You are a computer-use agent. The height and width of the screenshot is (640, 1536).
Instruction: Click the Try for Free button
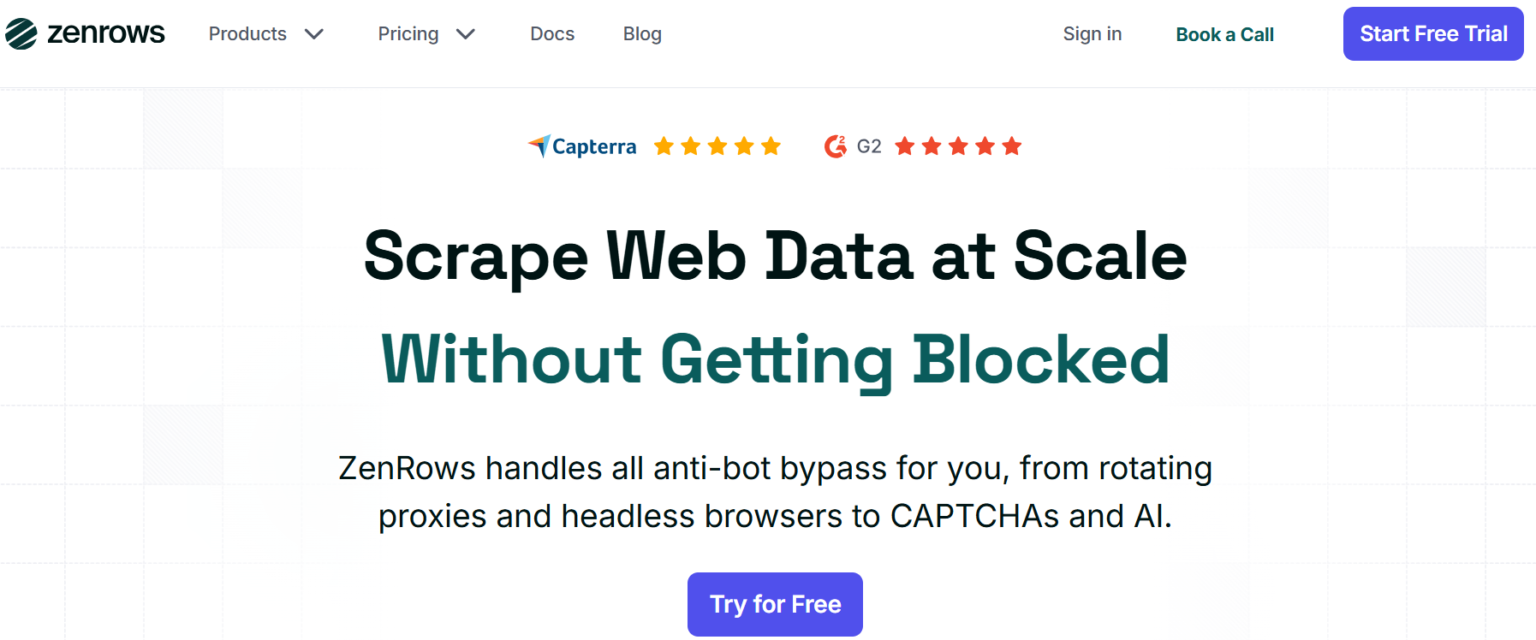(x=775, y=604)
